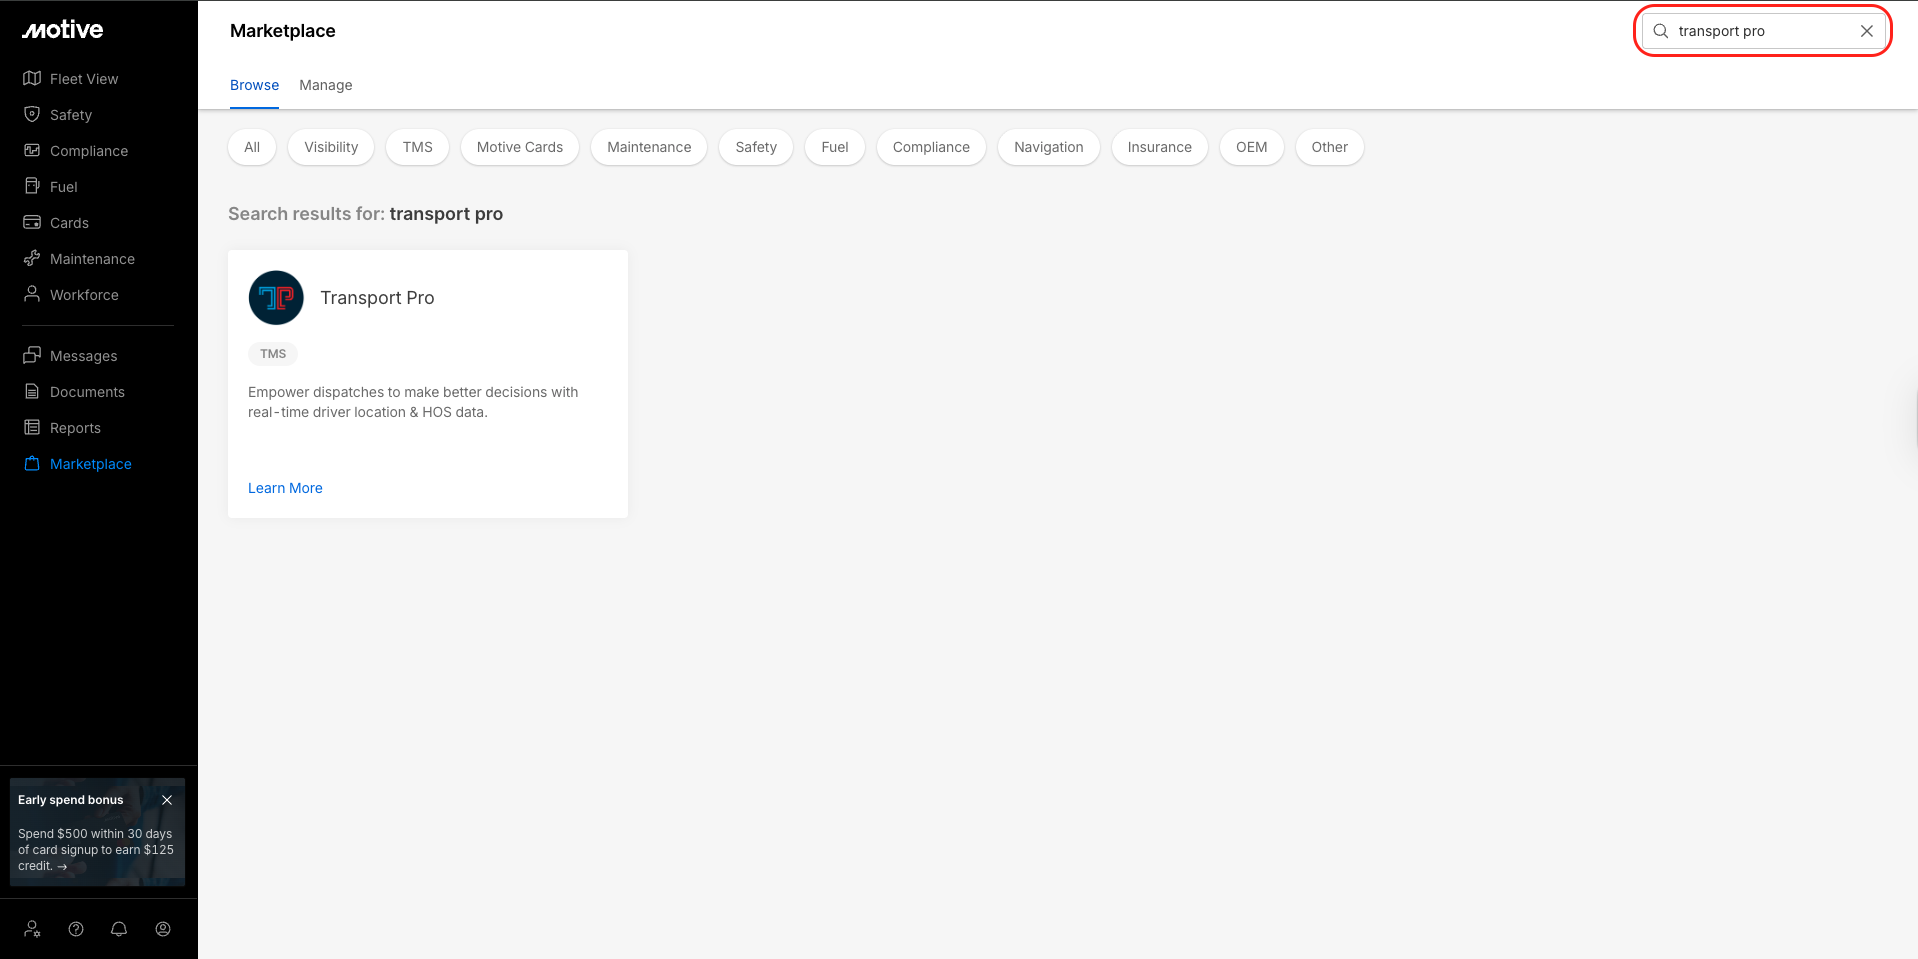Select the All category filter
Screen dimensions: 1918x959
coord(252,147)
